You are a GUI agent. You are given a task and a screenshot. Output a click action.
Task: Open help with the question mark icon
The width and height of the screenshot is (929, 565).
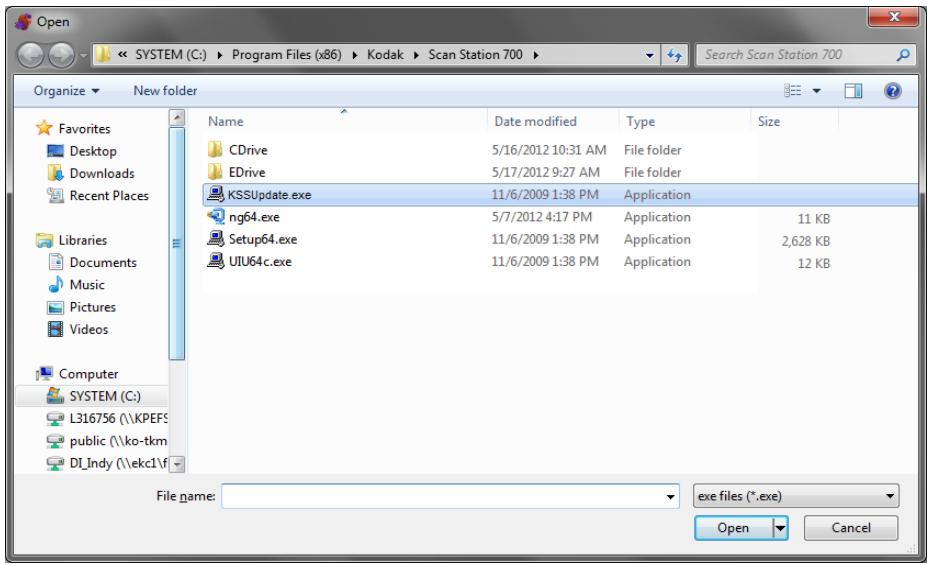[892, 91]
